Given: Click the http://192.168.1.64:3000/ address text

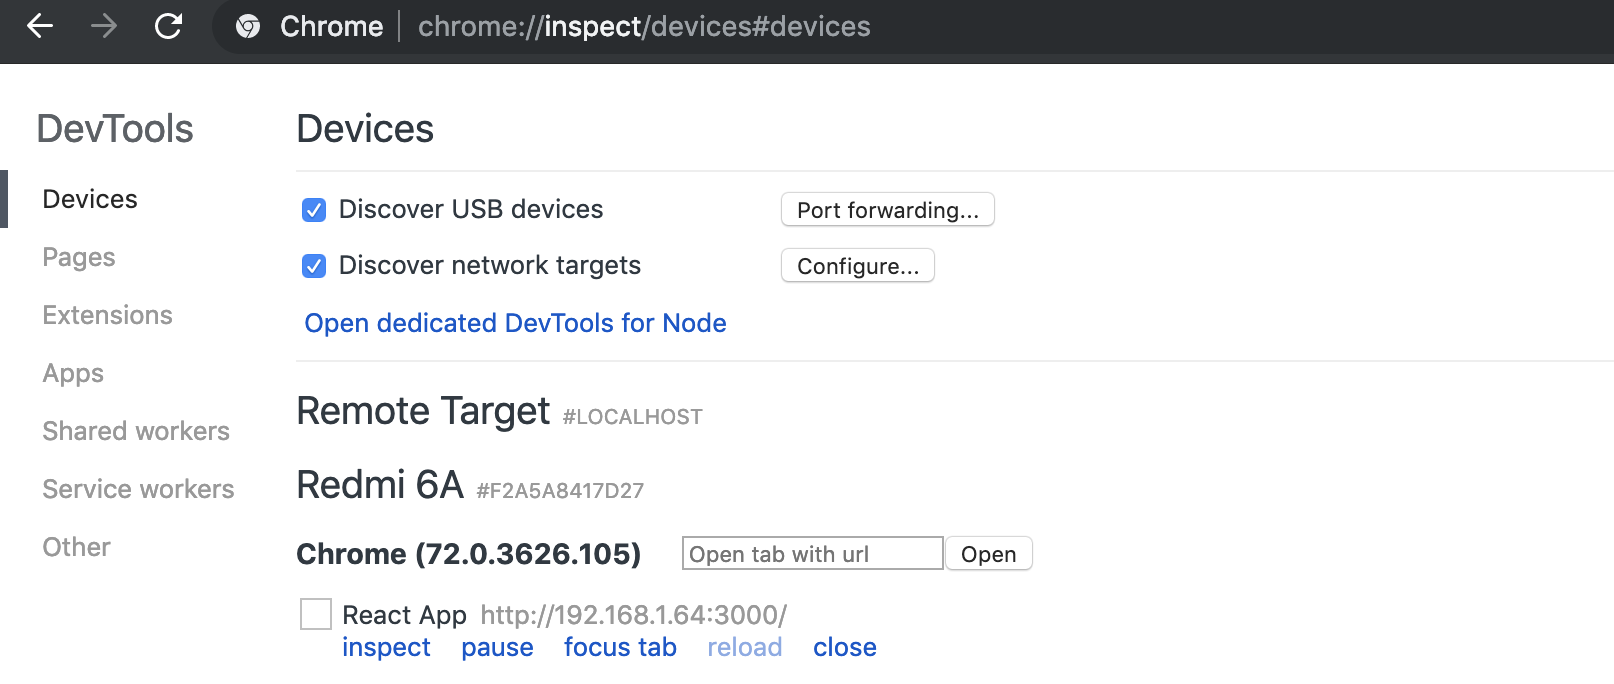Looking at the screenshot, I should click(634, 615).
